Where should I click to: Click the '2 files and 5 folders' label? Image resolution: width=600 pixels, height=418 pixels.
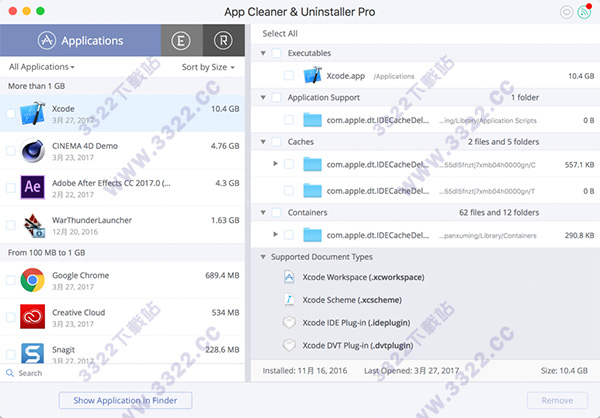(503, 142)
